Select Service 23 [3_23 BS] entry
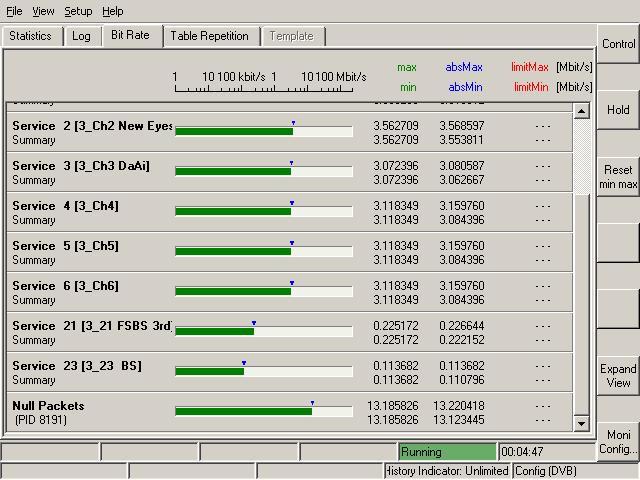This screenshot has width=640, height=480. [76, 366]
